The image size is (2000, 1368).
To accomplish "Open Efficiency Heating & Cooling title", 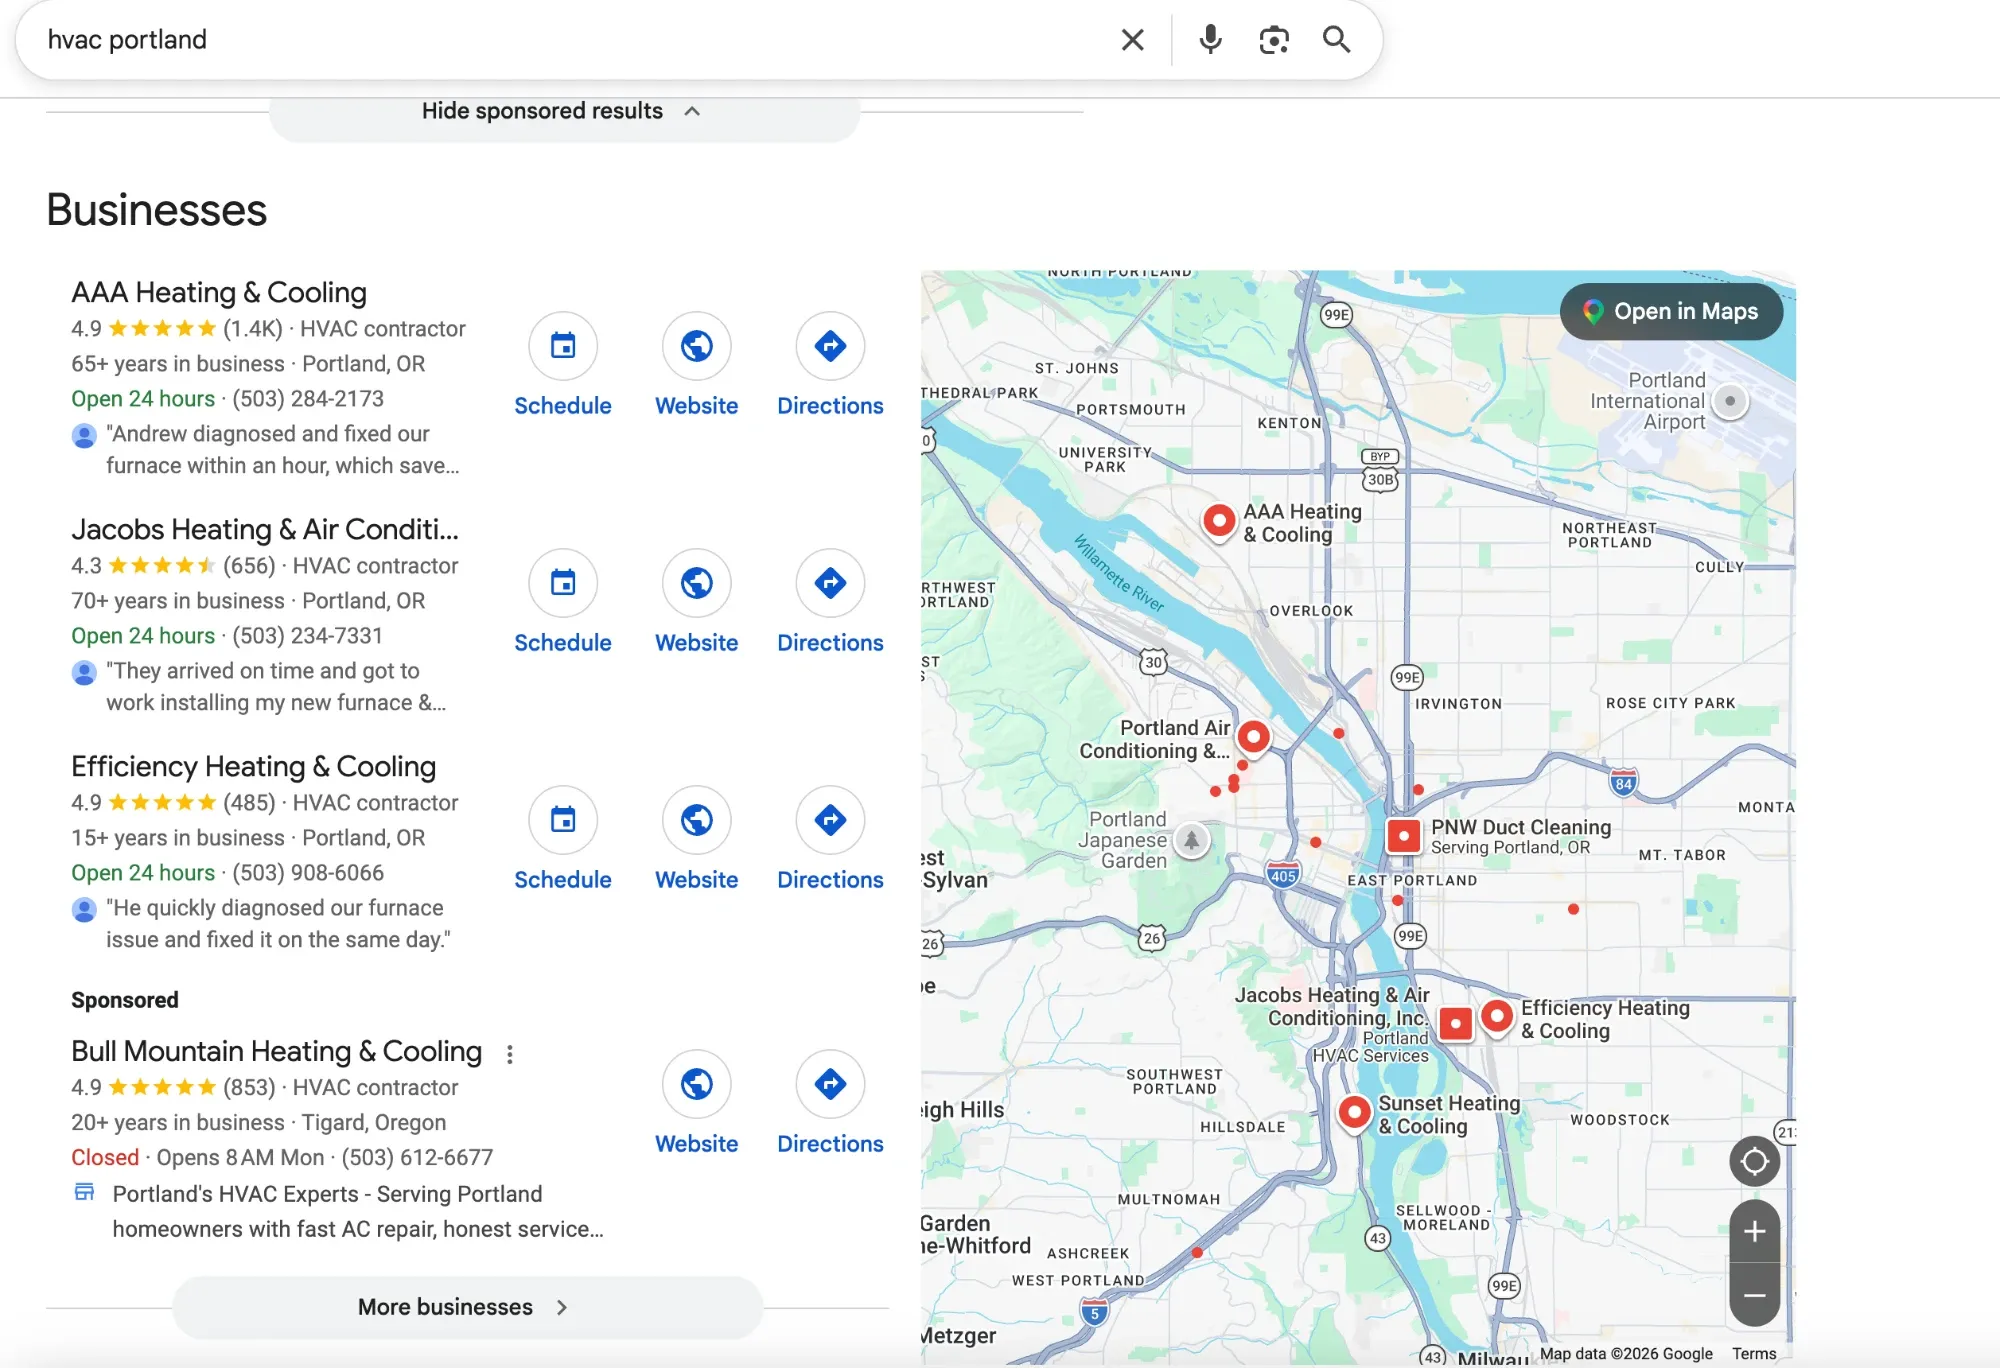I will 254,766.
